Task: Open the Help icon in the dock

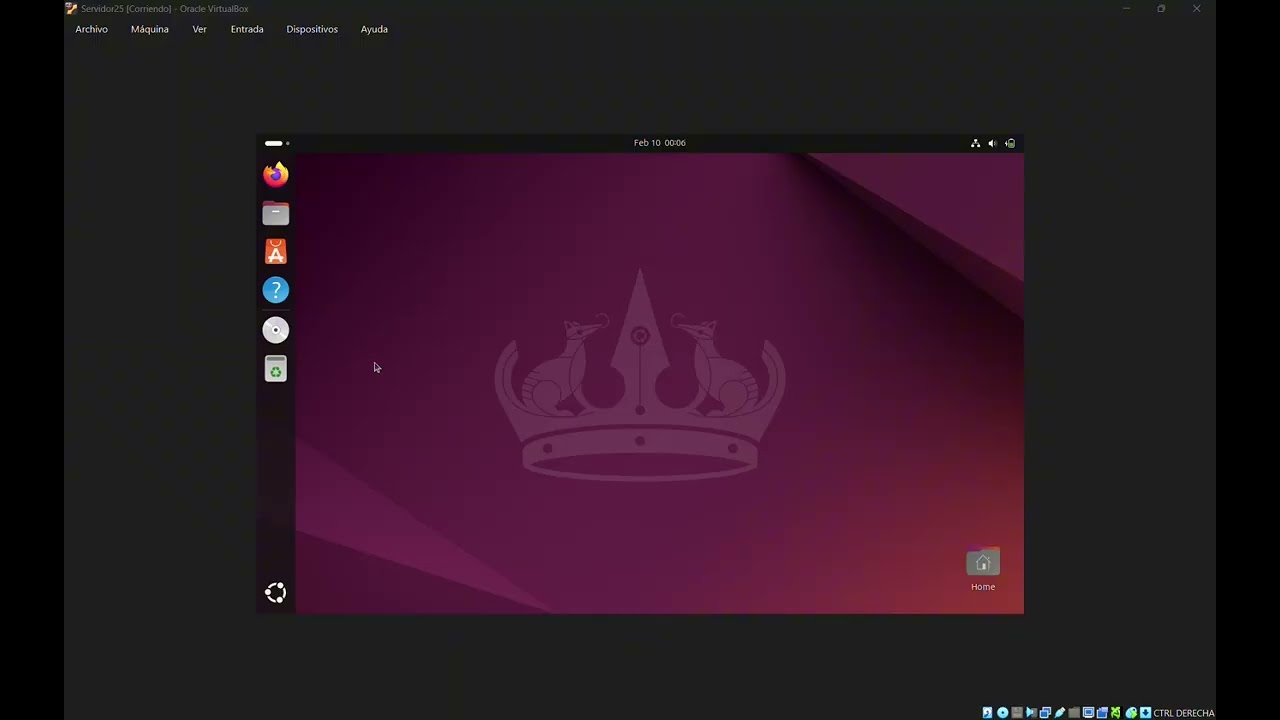Action: [276, 291]
